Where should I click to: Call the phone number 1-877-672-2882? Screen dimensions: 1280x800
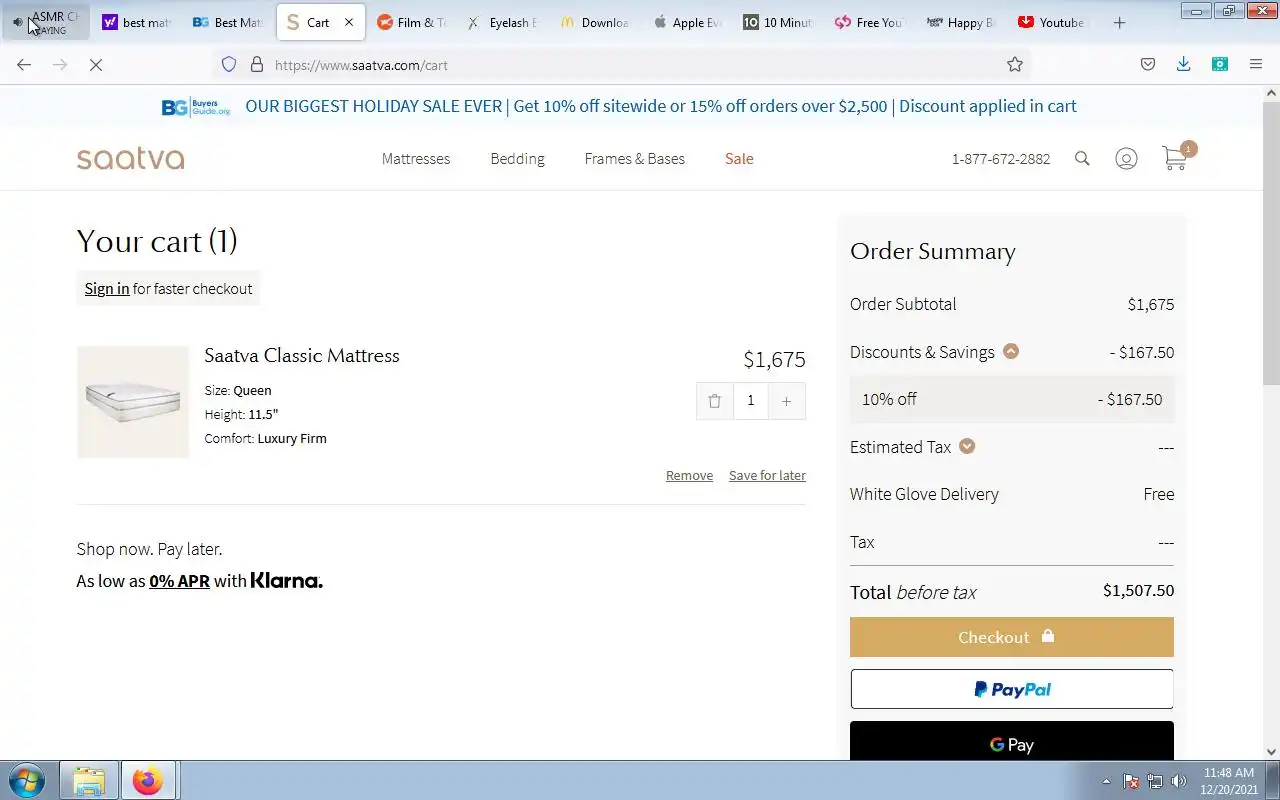pyautogui.click(x=1001, y=158)
